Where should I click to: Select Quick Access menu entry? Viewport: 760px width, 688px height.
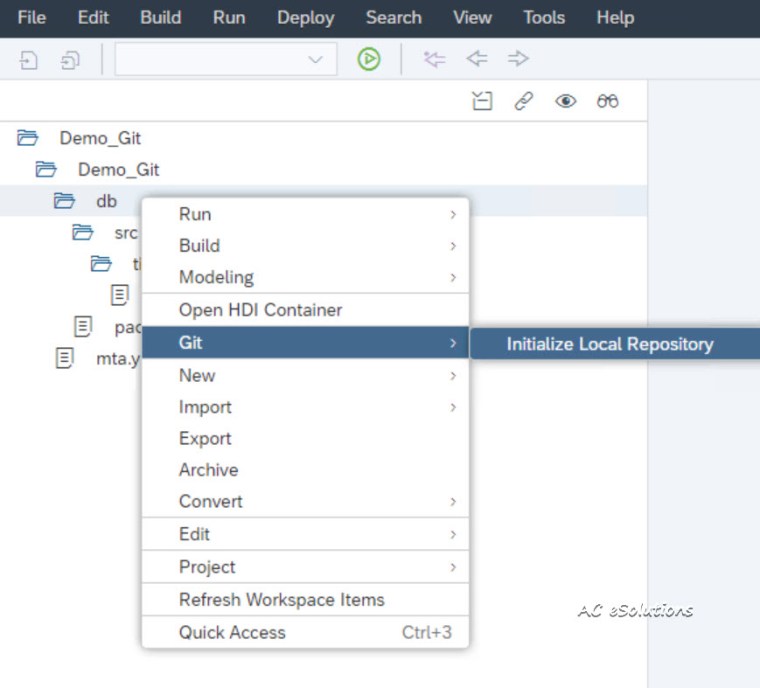(232, 632)
